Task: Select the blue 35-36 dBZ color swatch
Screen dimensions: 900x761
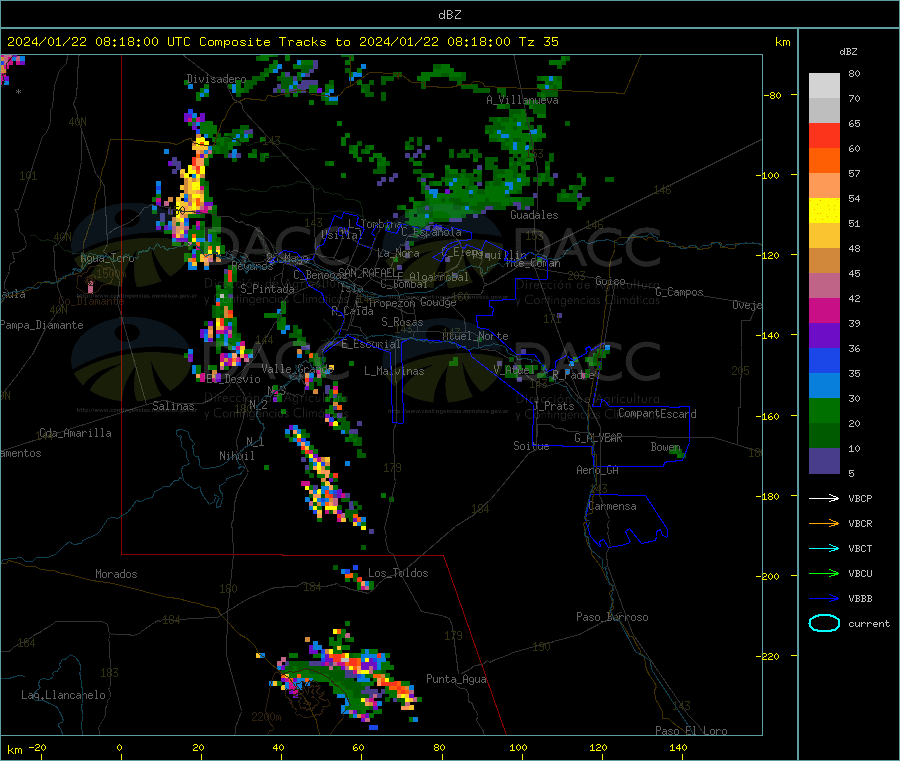Action: pos(824,360)
